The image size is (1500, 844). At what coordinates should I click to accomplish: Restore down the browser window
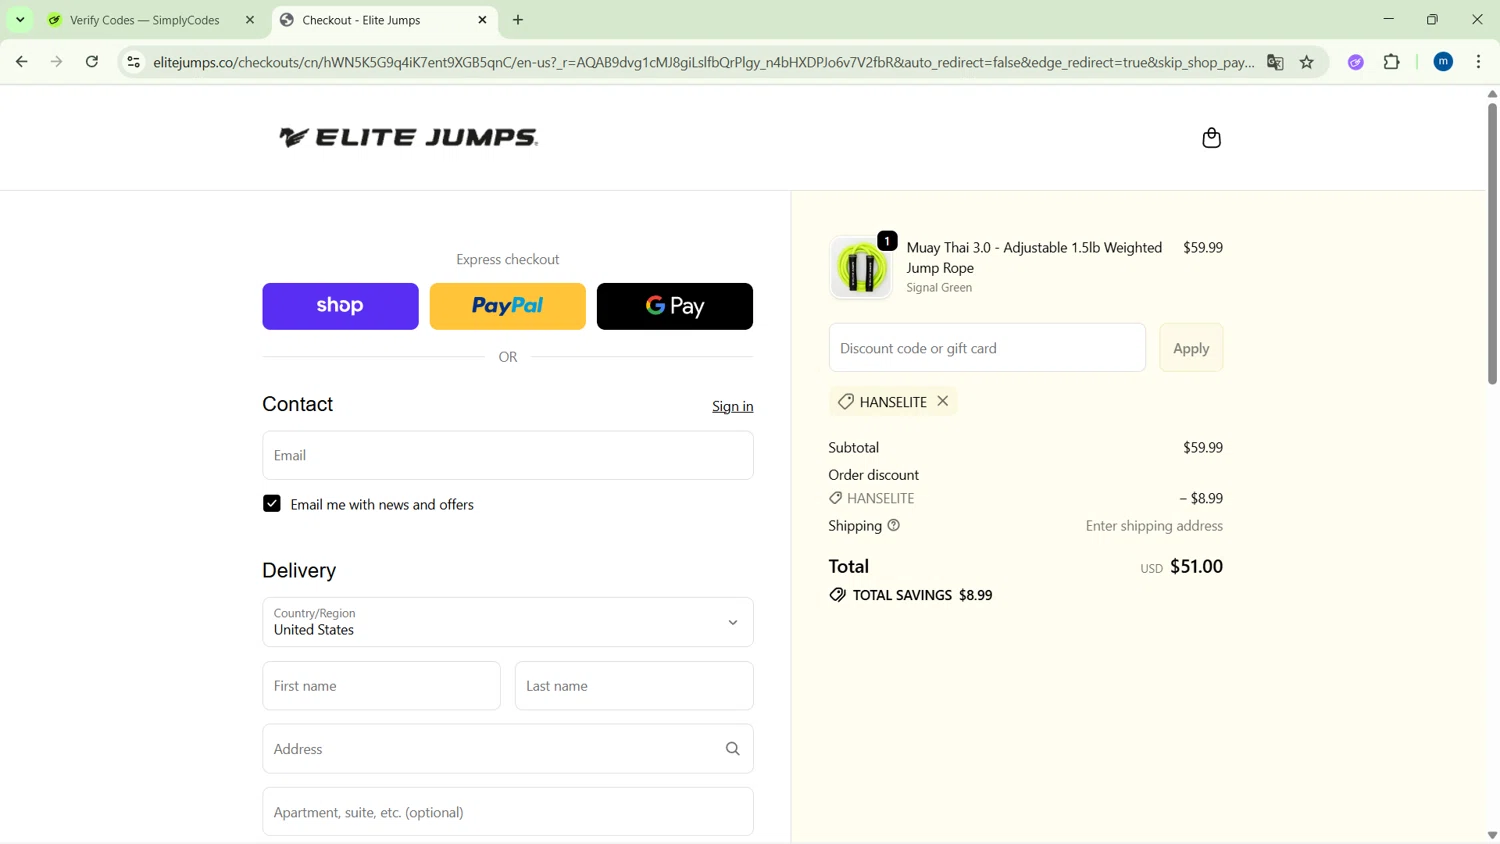click(x=1433, y=20)
